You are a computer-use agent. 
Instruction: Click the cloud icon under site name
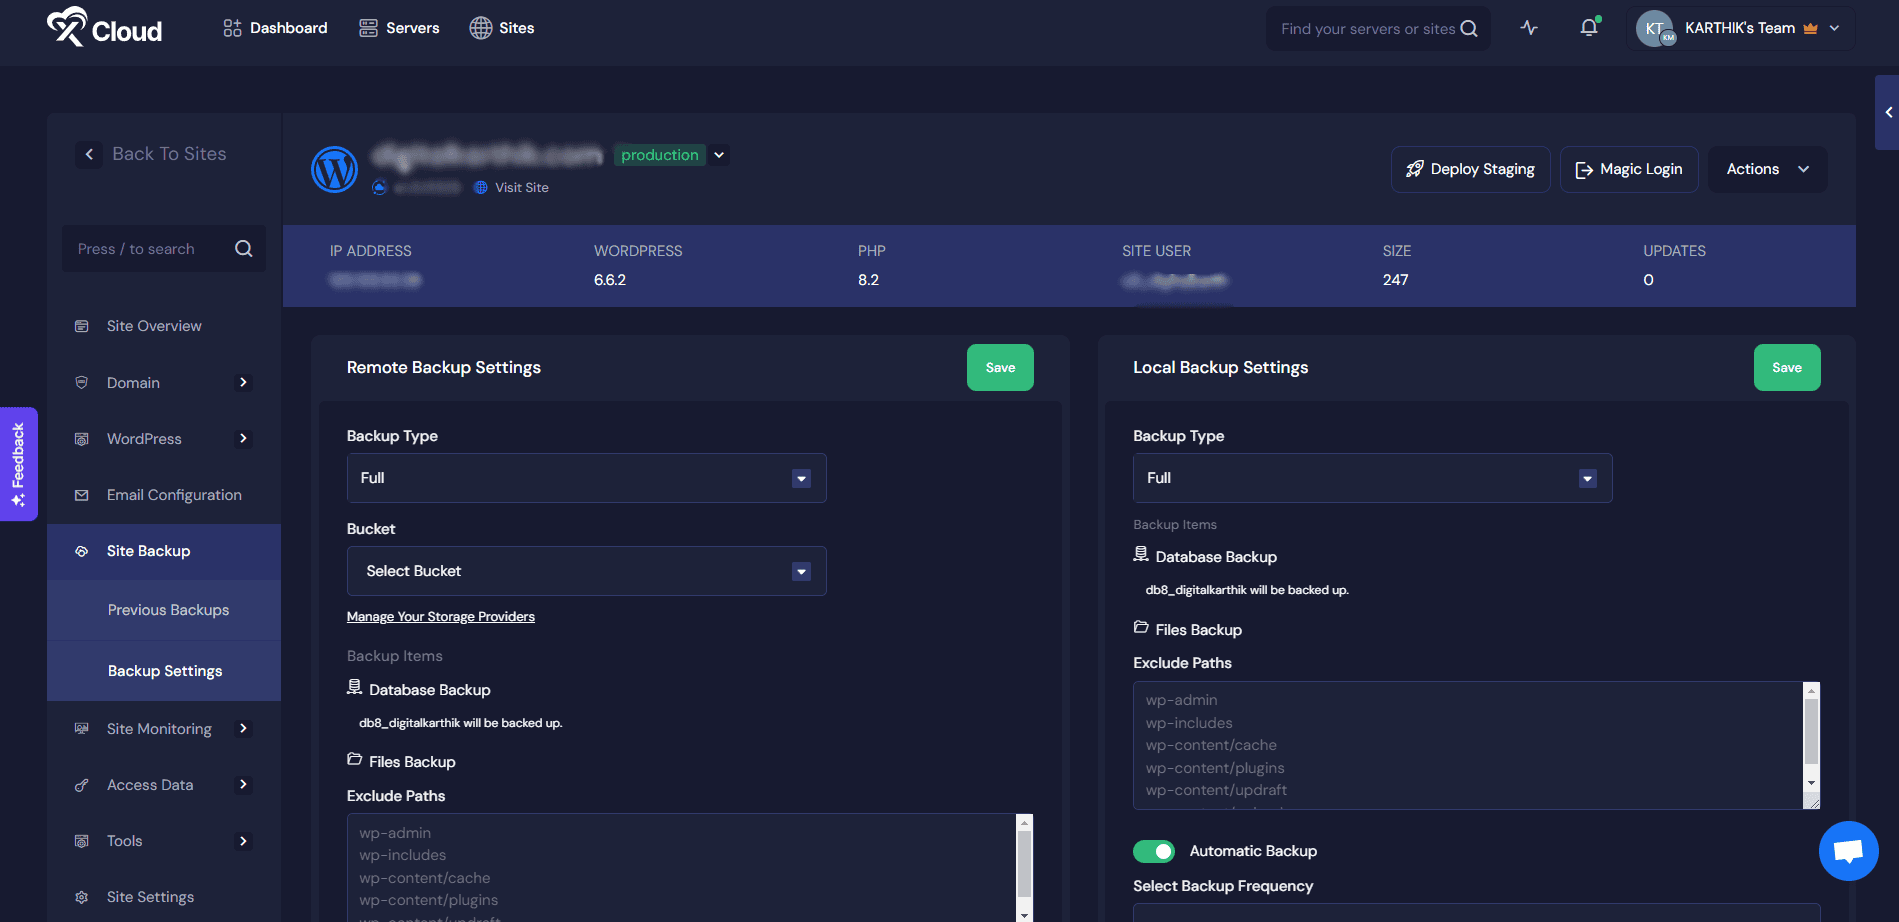pyautogui.click(x=379, y=187)
